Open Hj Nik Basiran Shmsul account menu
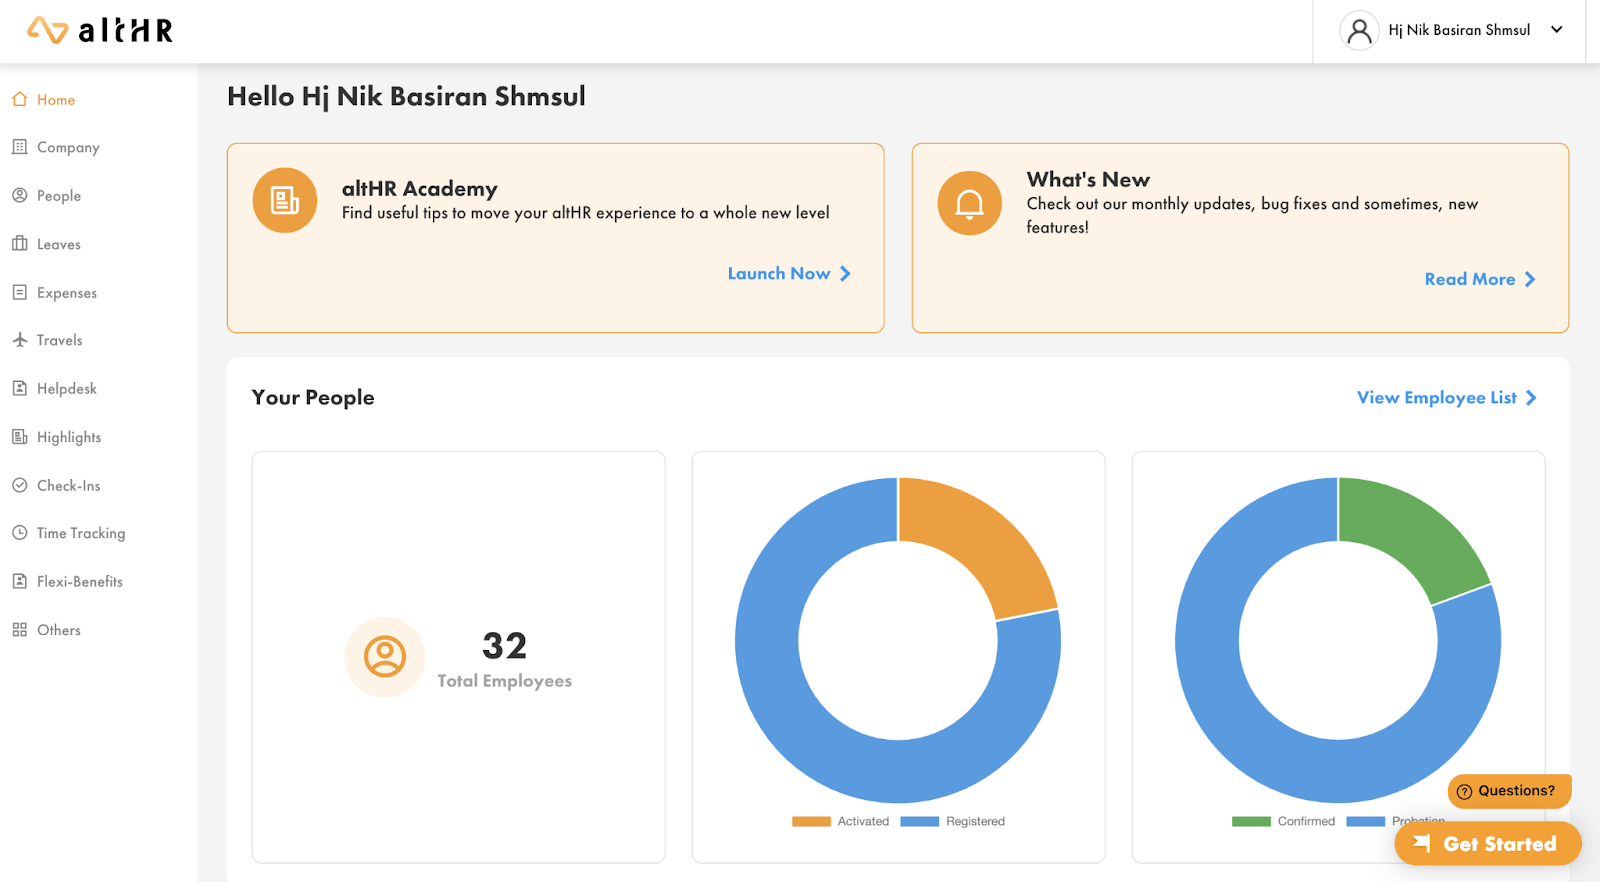 (x=1450, y=31)
